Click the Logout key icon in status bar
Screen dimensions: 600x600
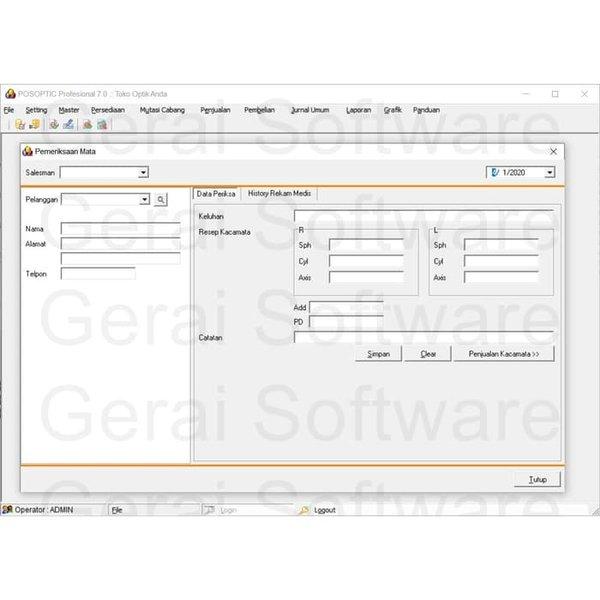point(305,510)
